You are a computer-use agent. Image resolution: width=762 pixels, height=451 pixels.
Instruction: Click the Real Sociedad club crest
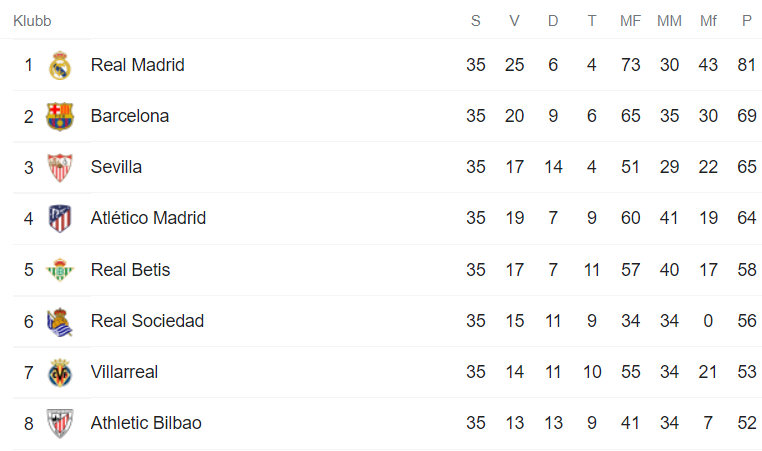(60, 321)
